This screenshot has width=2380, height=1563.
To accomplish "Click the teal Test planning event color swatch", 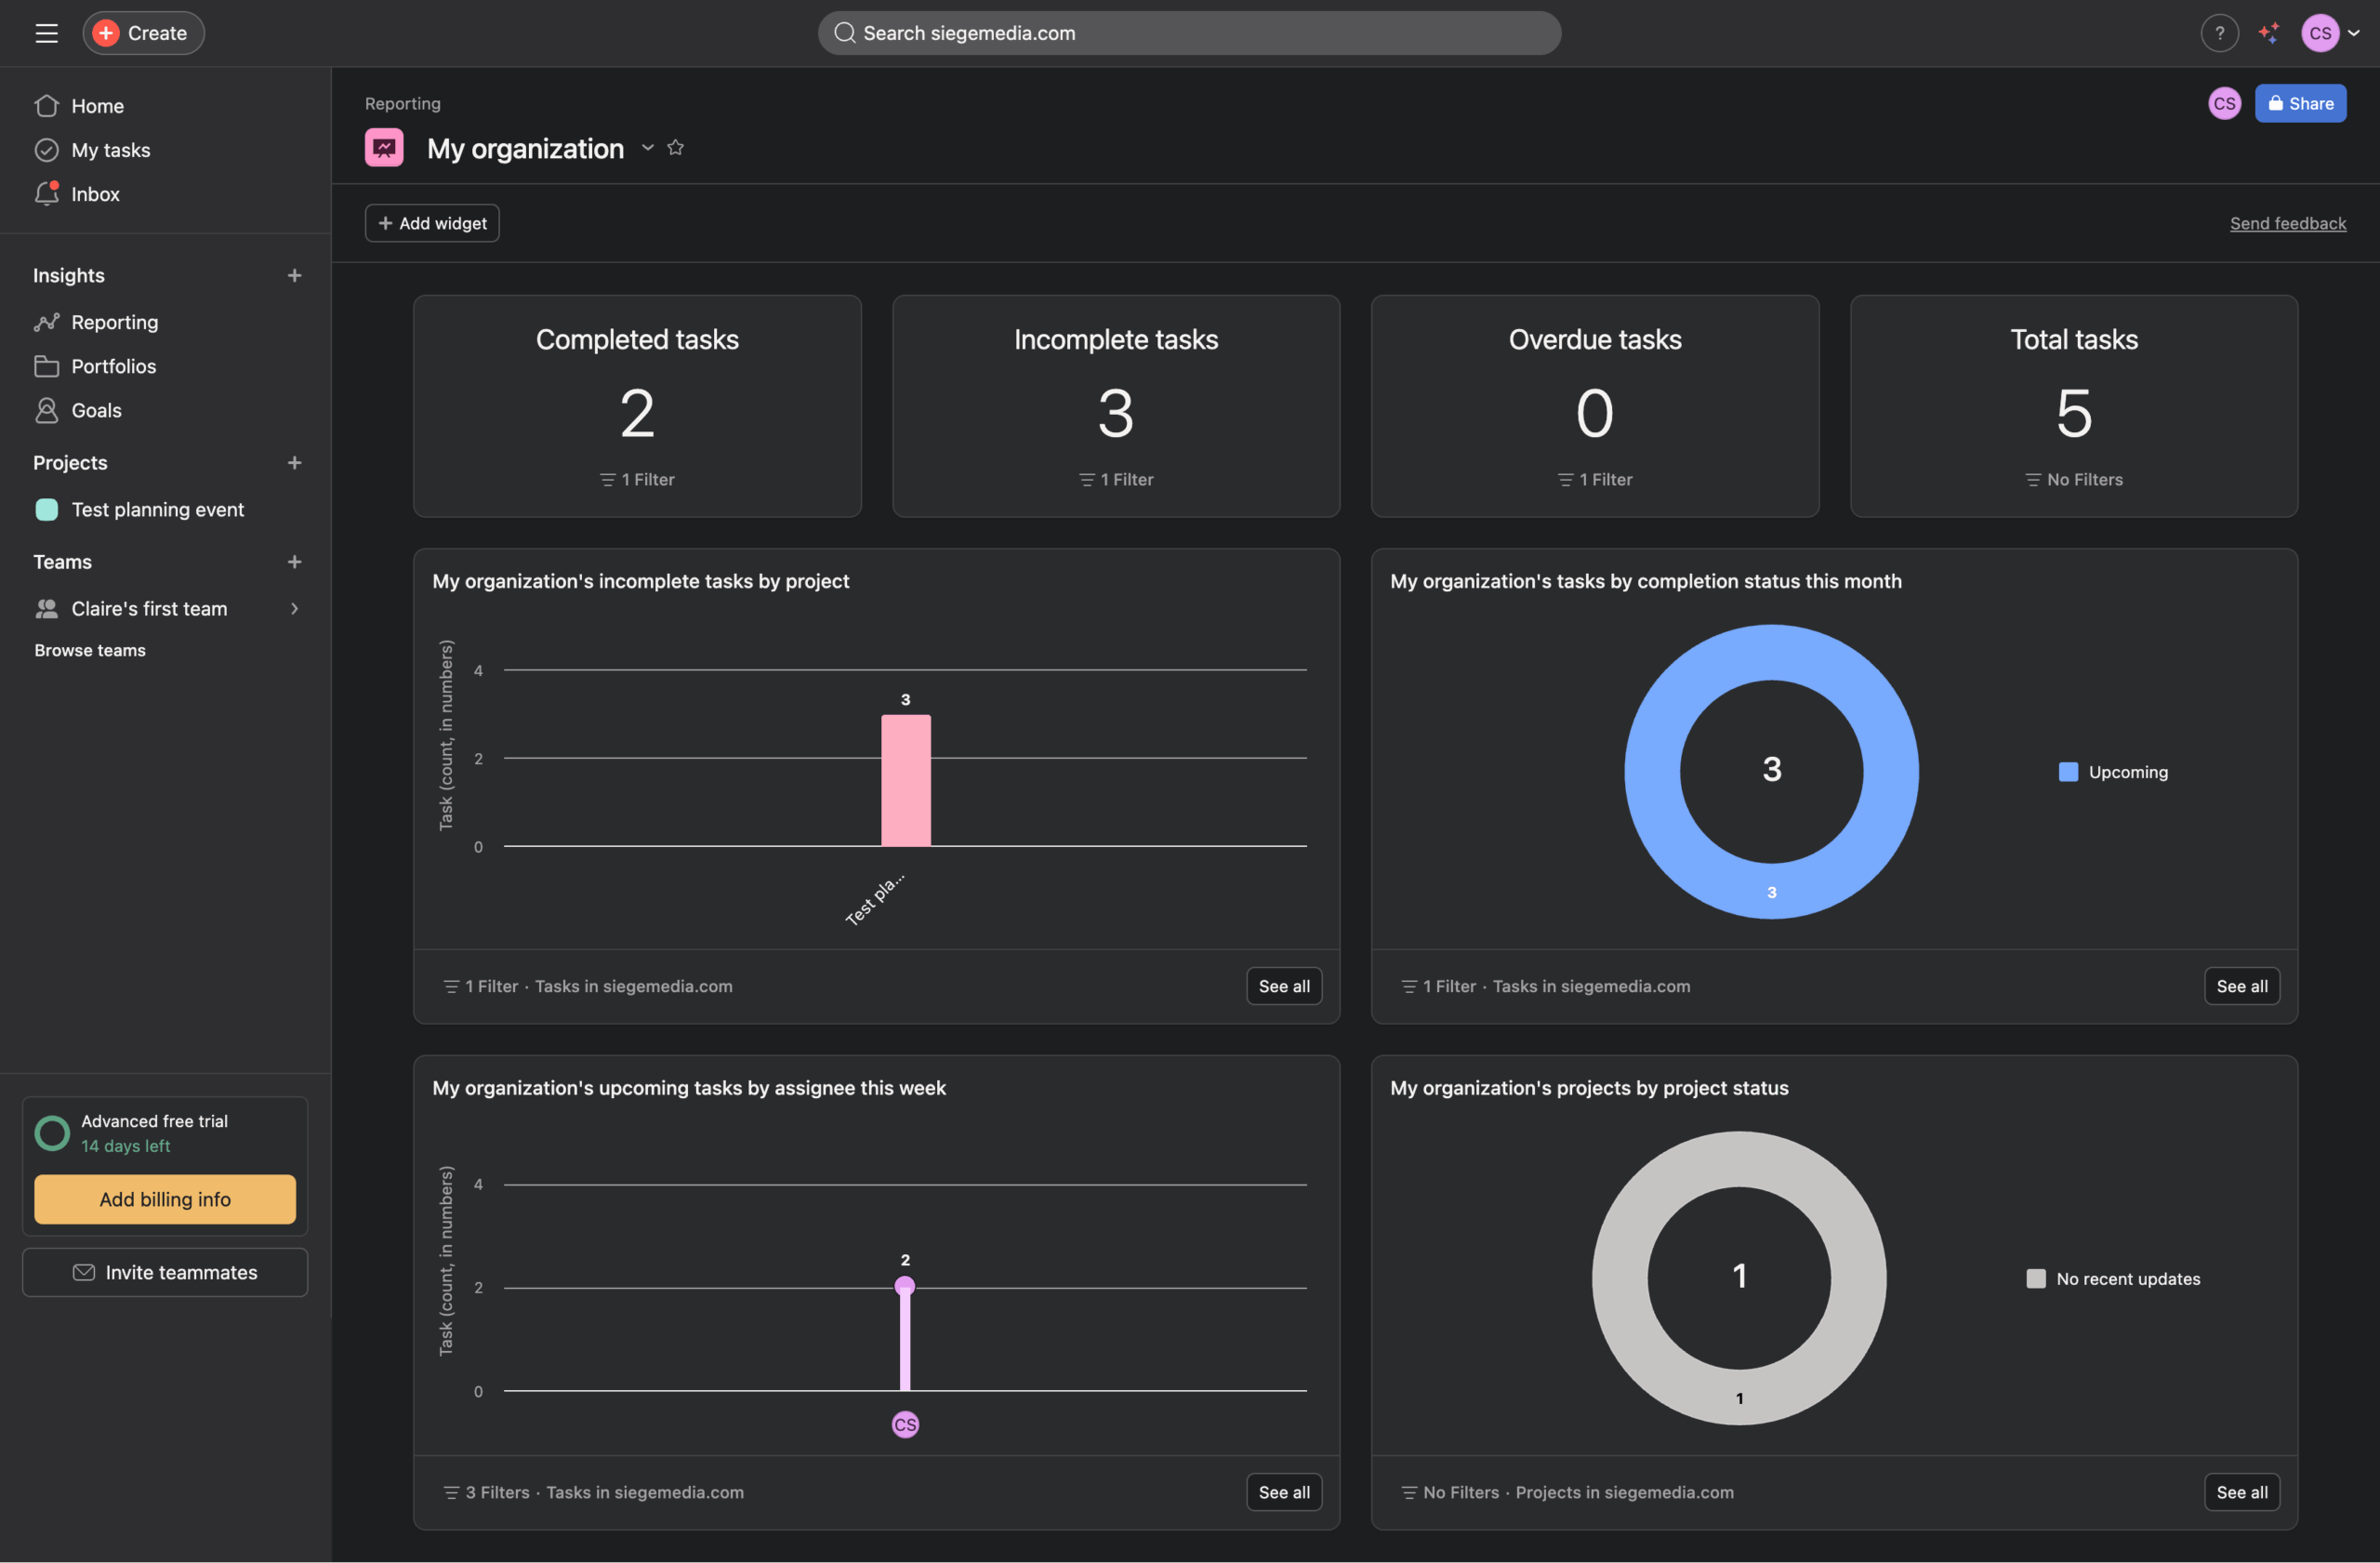I will (47, 509).
